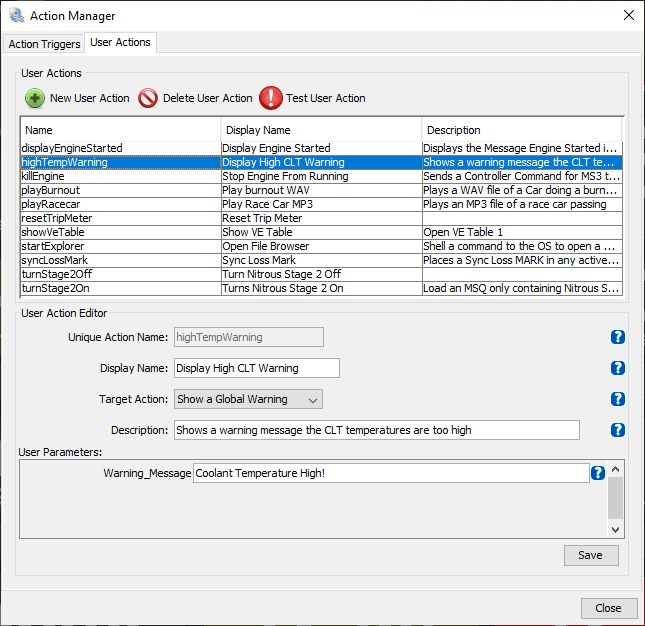The width and height of the screenshot is (645, 626).
Task: Open help for Display Name field
Action: pyautogui.click(x=617, y=368)
